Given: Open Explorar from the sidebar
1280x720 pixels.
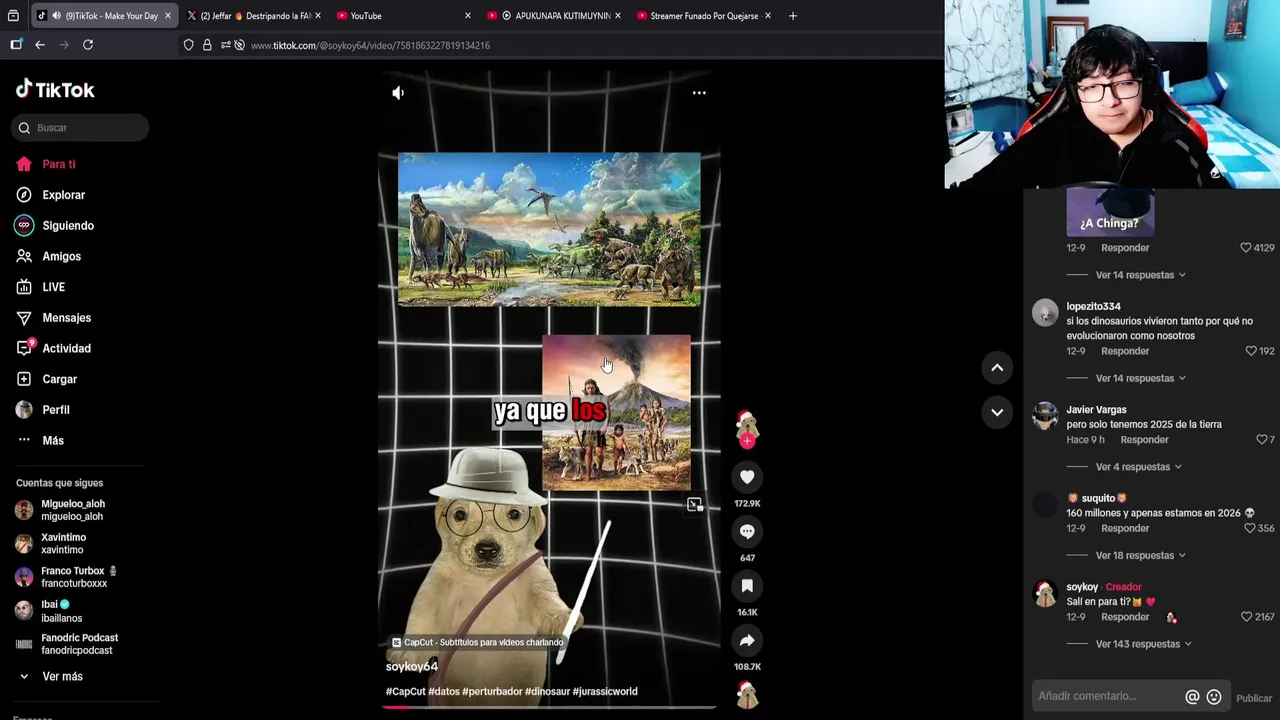Looking at the screenshot, I should tap(63, 195).
